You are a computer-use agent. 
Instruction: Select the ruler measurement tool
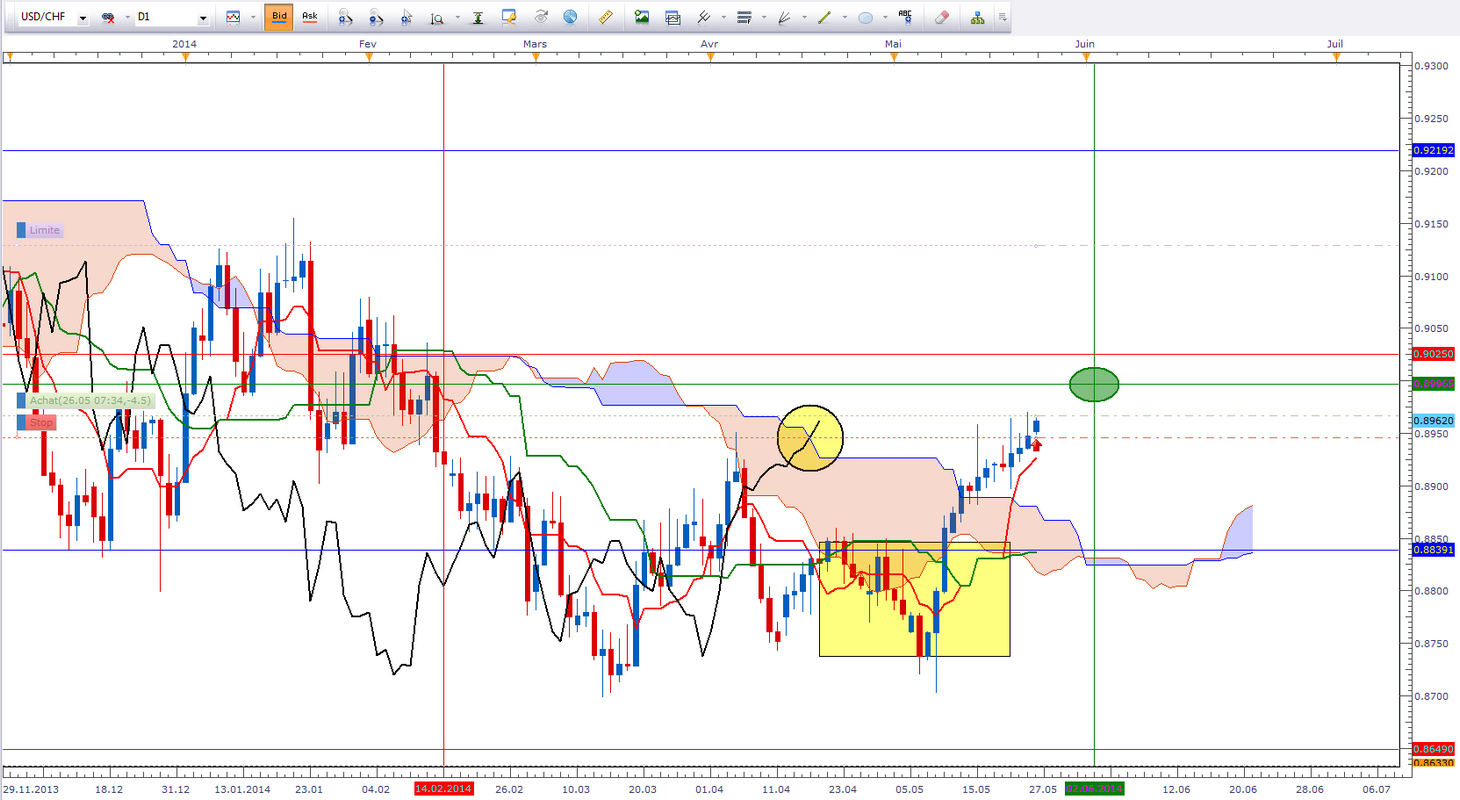[606, 17]
